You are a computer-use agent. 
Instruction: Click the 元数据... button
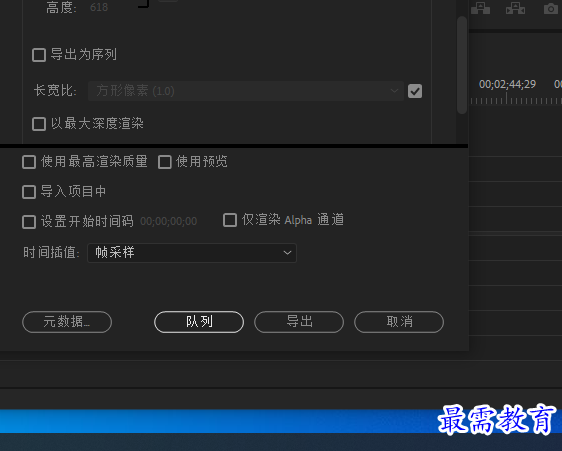coord(67,322)
